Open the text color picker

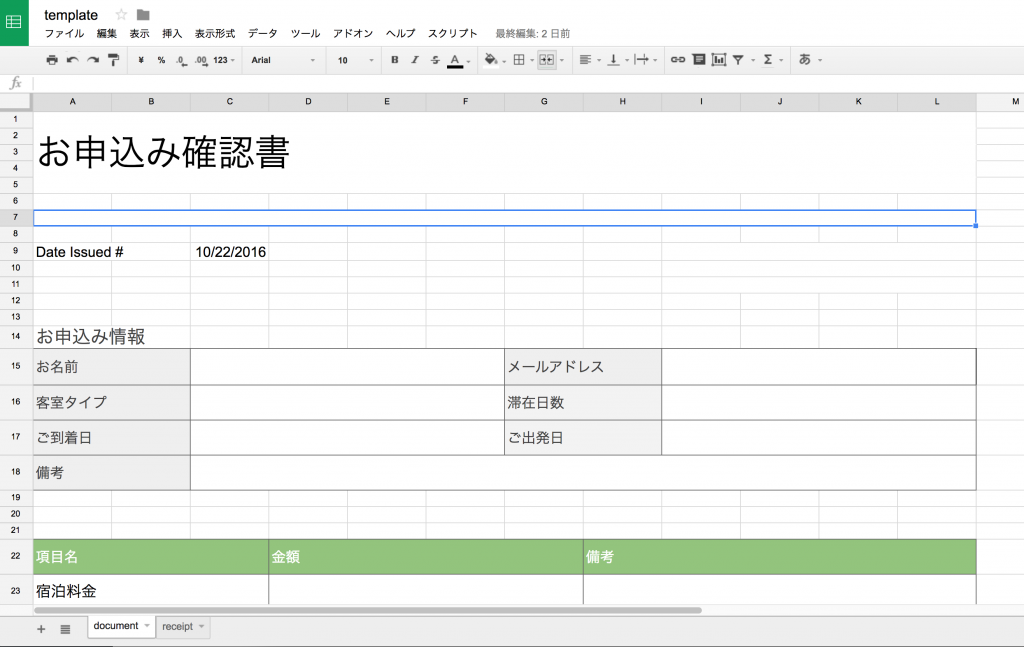click(456, 60)
